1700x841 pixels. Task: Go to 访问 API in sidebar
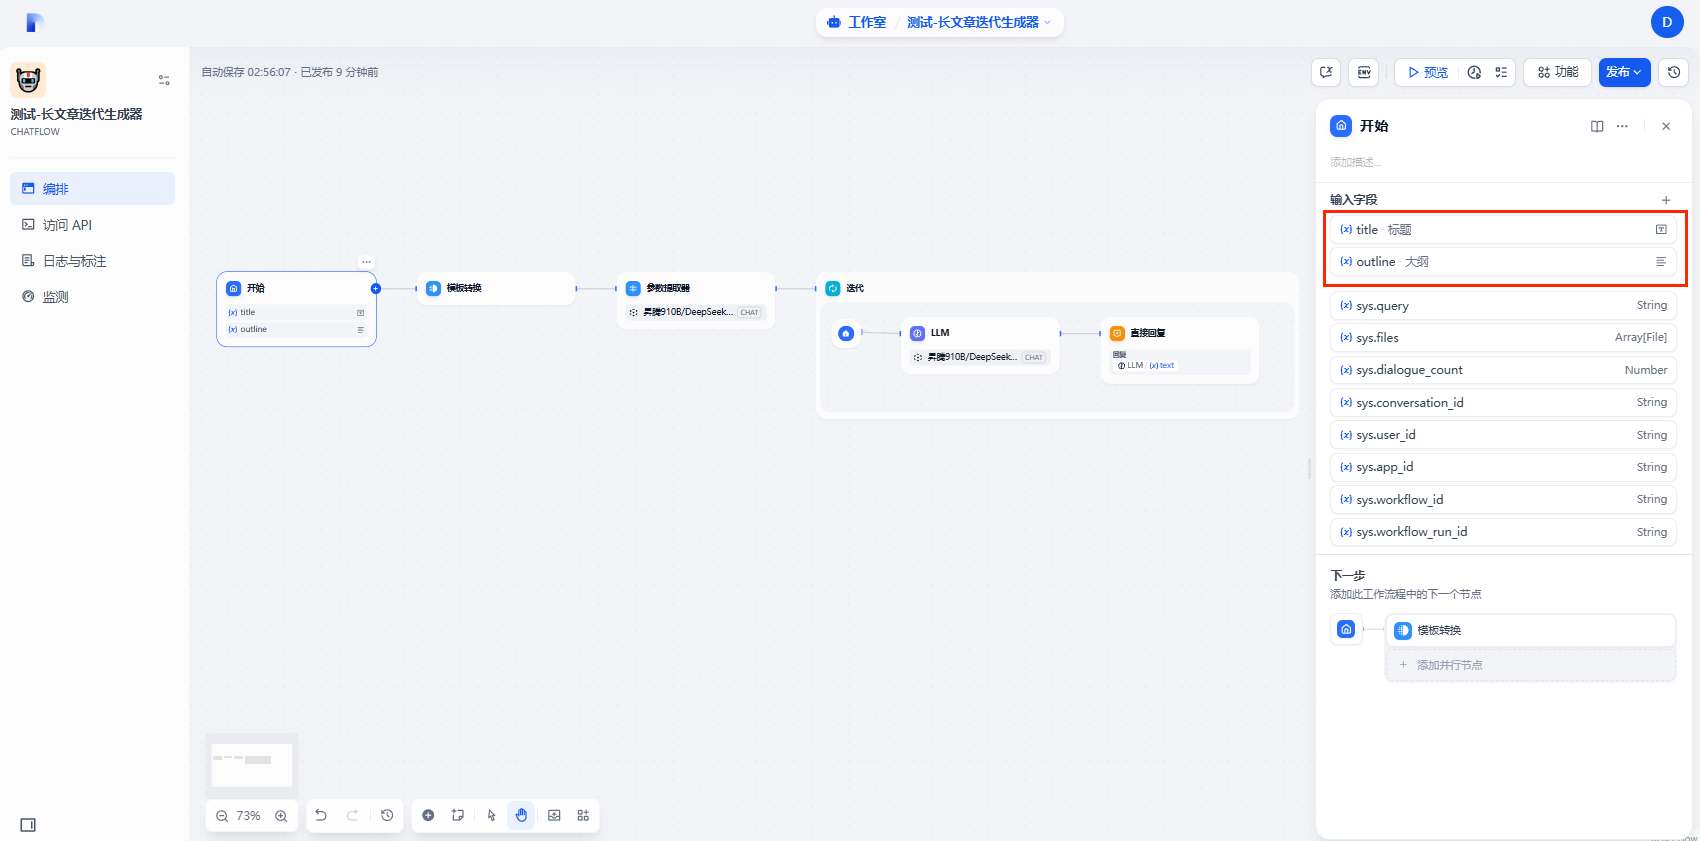[67, 225]
